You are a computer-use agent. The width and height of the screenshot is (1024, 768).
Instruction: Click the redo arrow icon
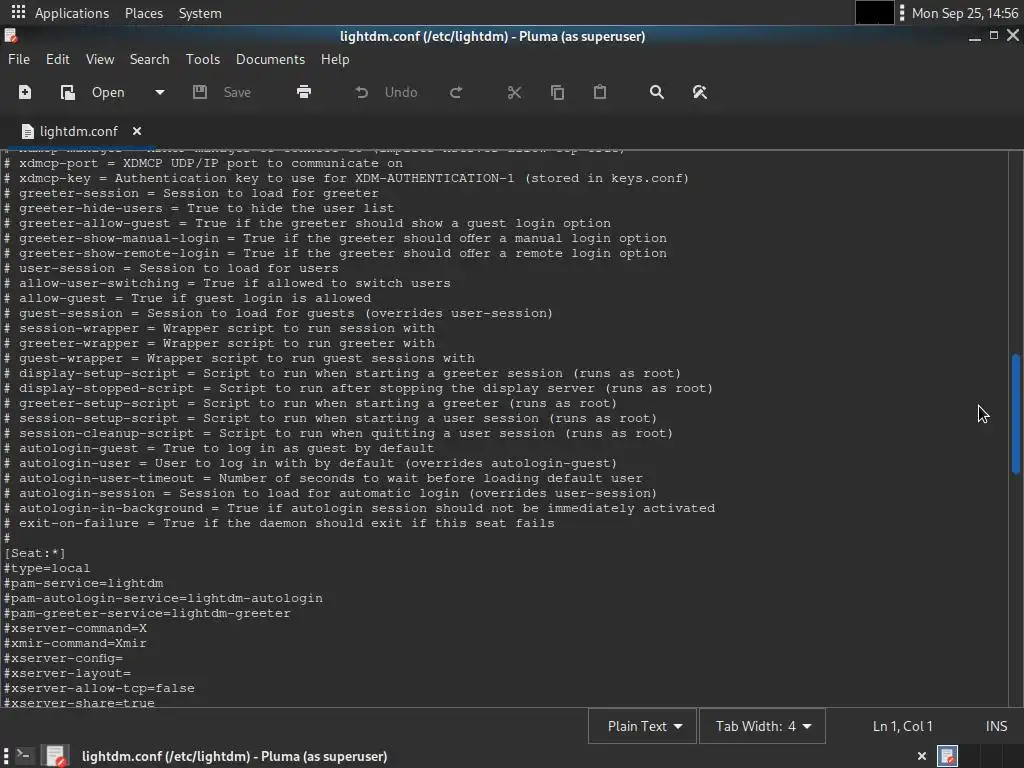click(x=456, y=92)
